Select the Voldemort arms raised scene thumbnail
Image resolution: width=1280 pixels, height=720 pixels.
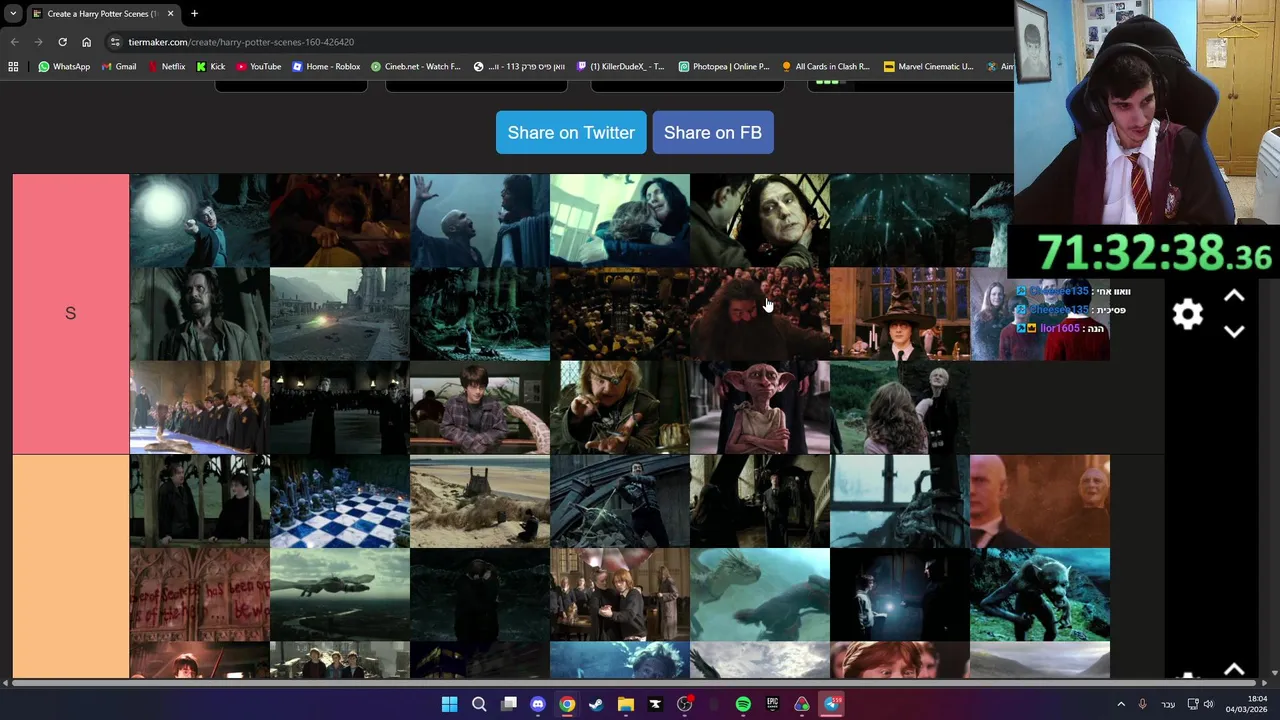(x=479, y=220)
